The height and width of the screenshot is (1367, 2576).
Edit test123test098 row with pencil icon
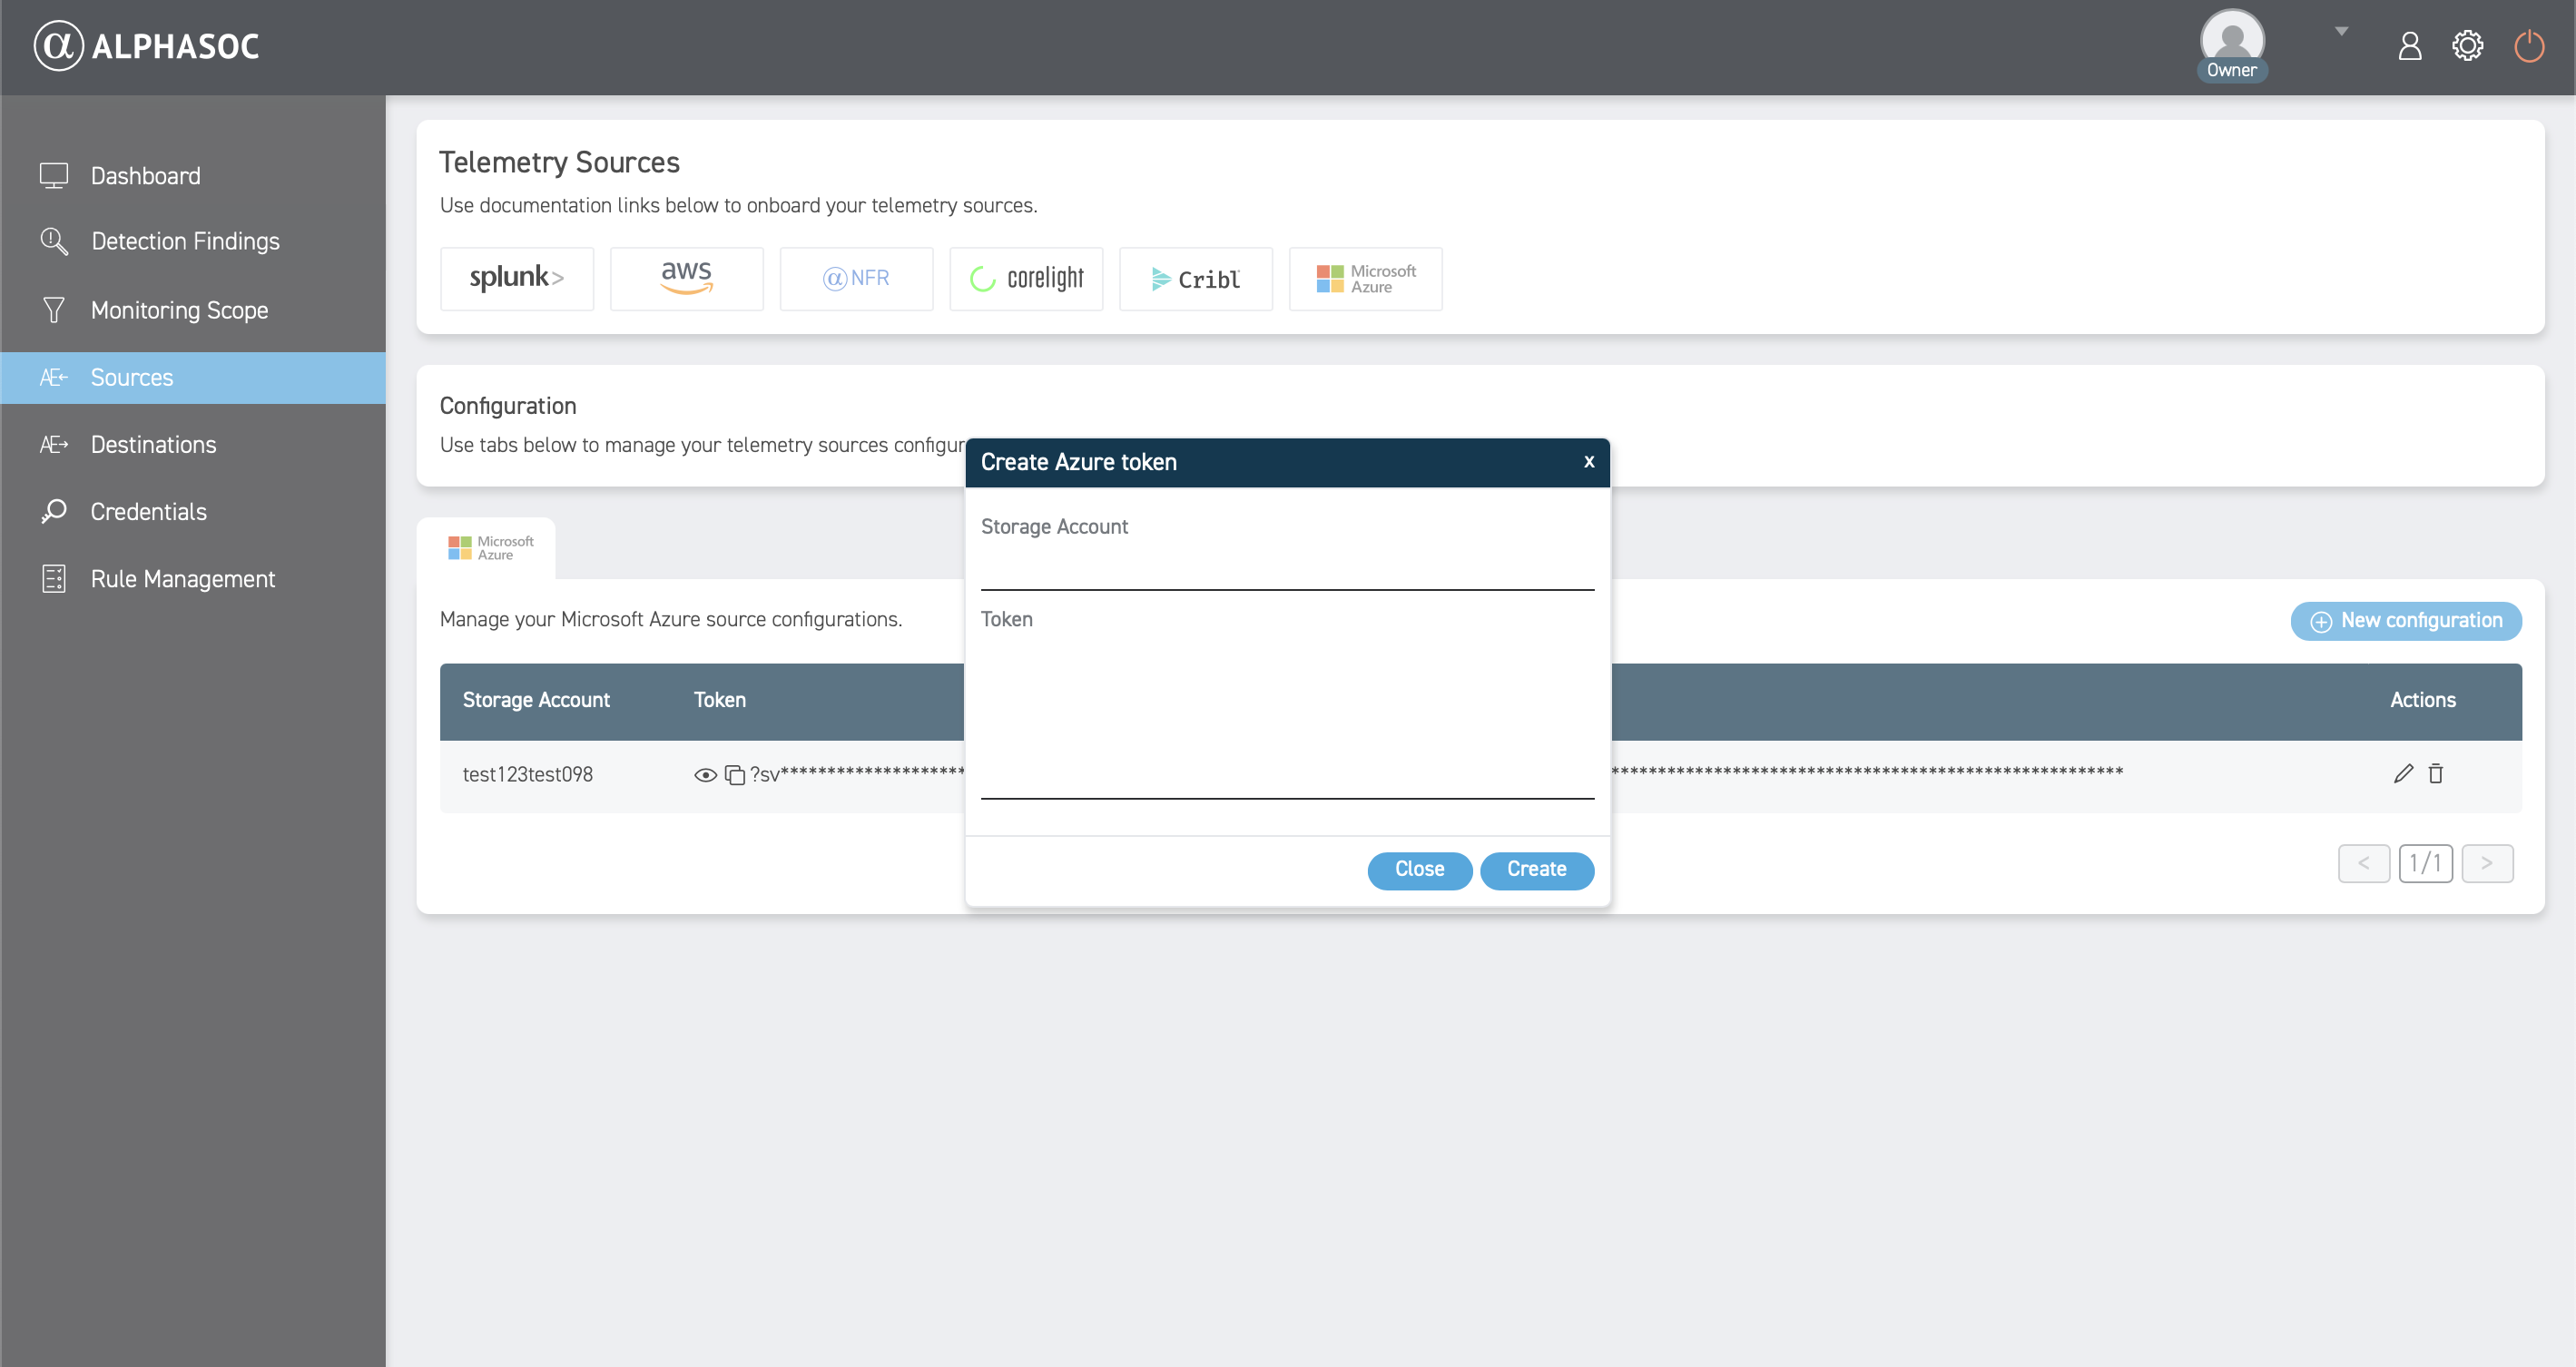(2403, 773)
